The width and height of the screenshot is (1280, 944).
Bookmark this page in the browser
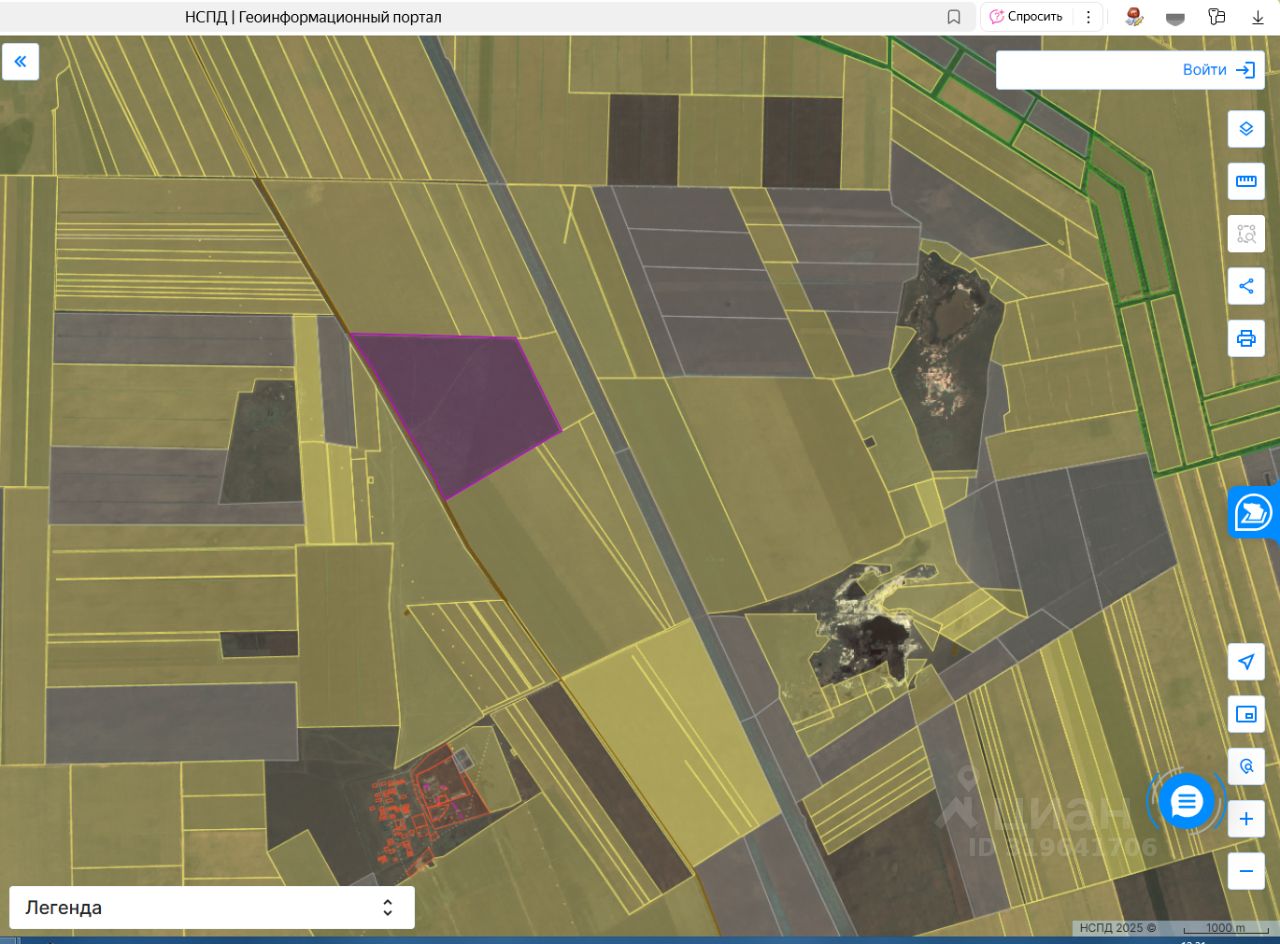954,17
